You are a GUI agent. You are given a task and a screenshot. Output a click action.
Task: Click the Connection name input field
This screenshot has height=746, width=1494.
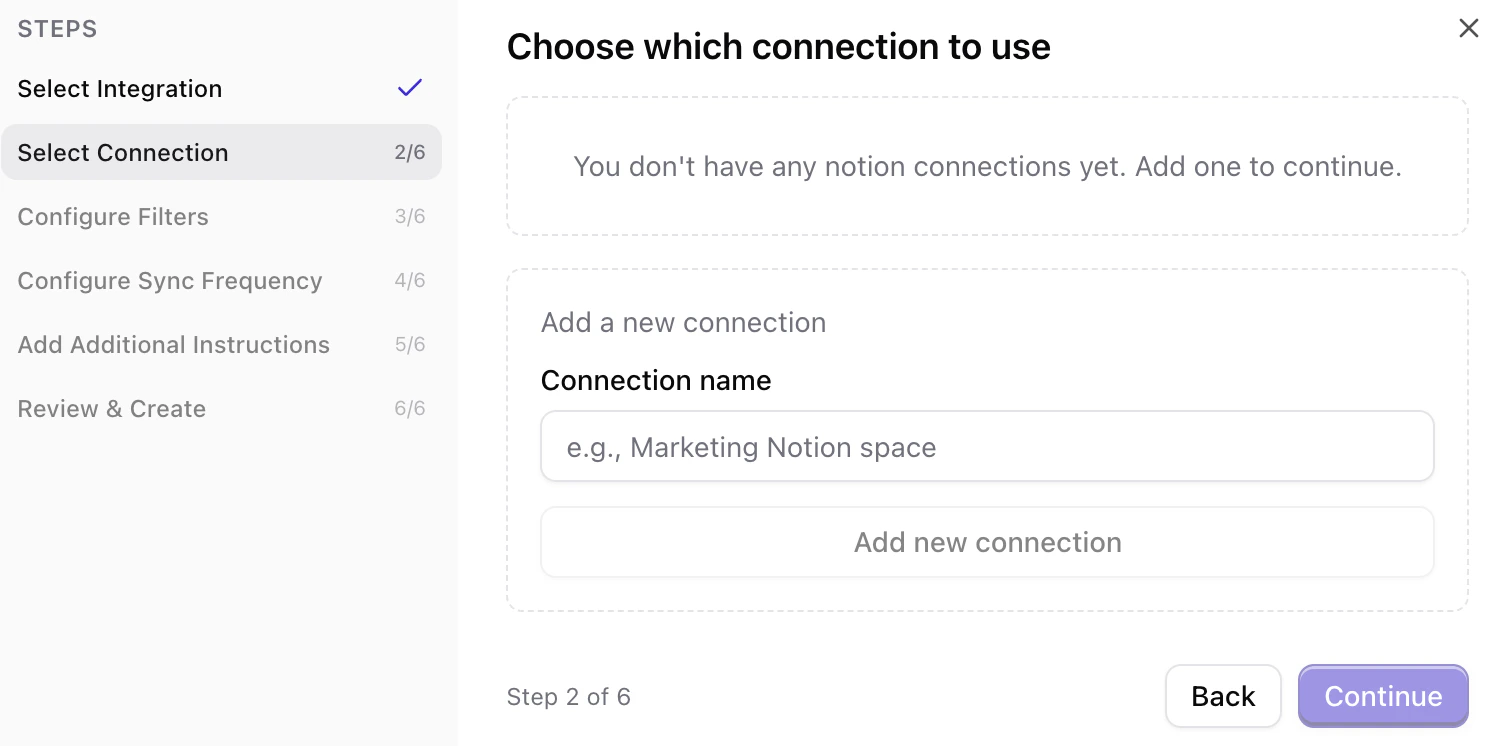pos(987,446)
